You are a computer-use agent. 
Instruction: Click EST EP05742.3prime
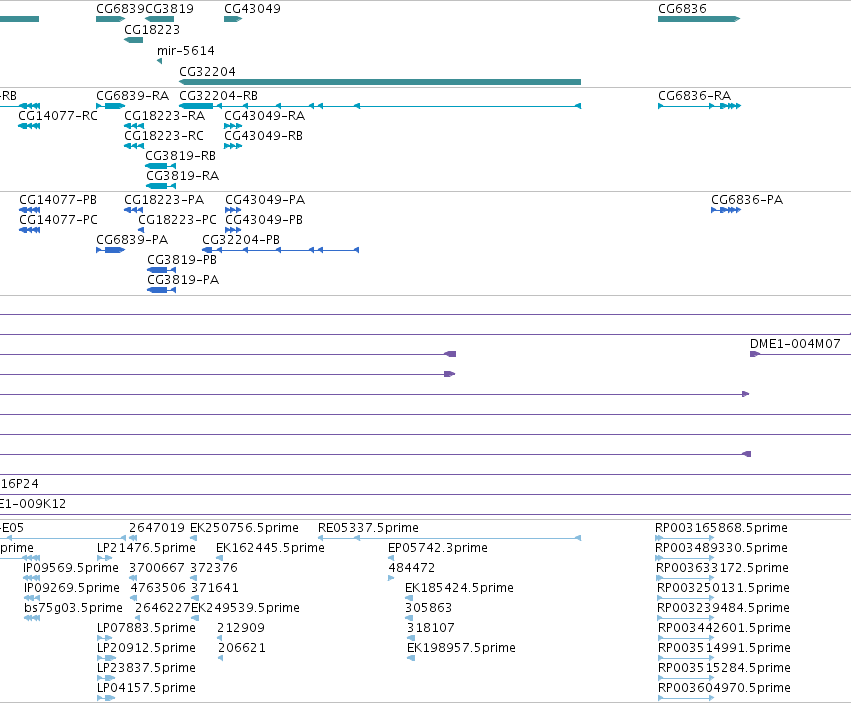pos(391,558)
